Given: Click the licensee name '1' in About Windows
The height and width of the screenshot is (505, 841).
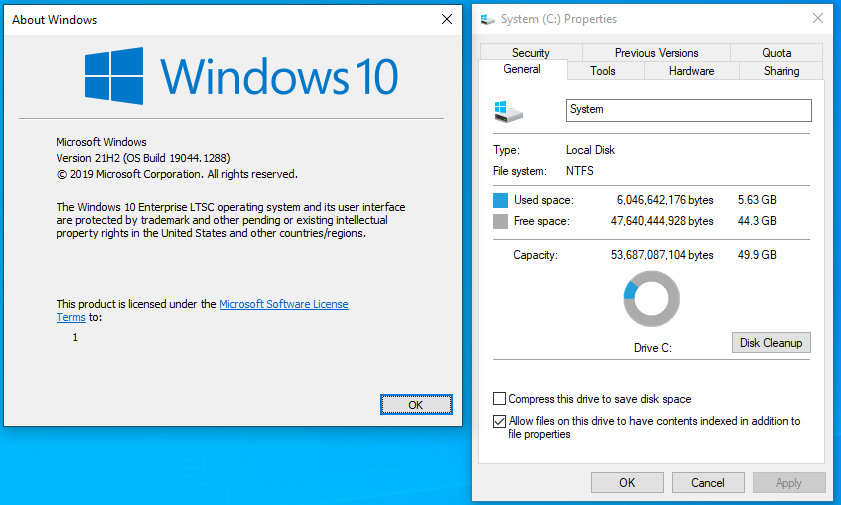Looking at the screenshot, I should (75, 337).
